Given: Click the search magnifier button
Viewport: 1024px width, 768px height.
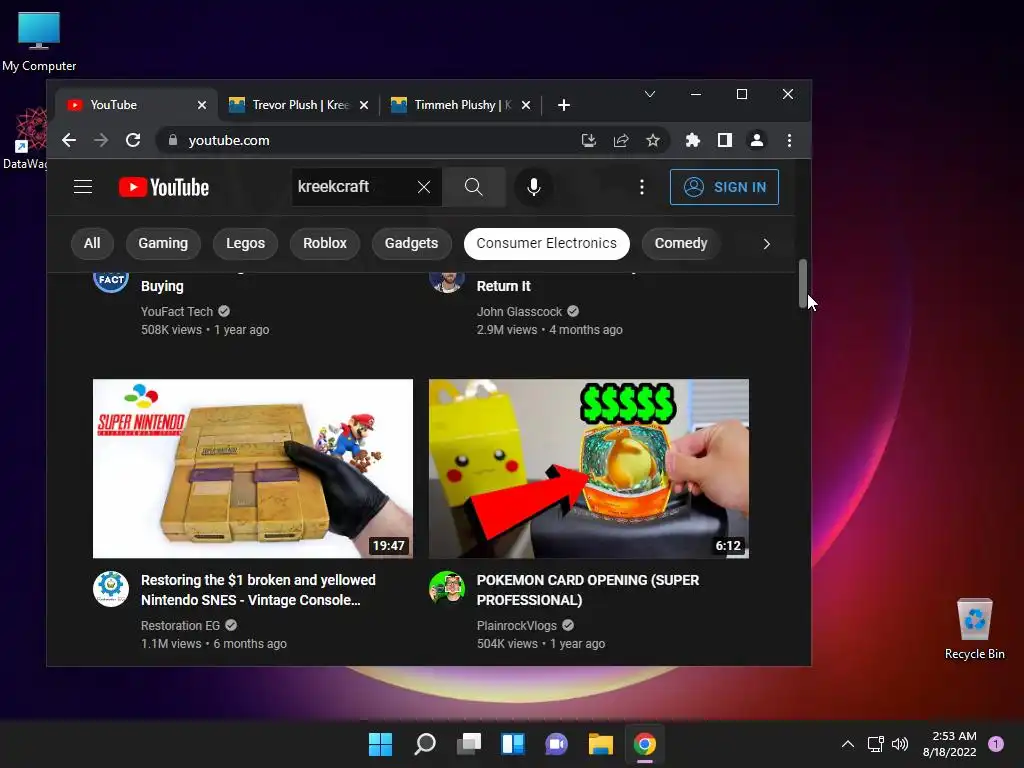Looking at the screenshot, I should tap(473, 187).
